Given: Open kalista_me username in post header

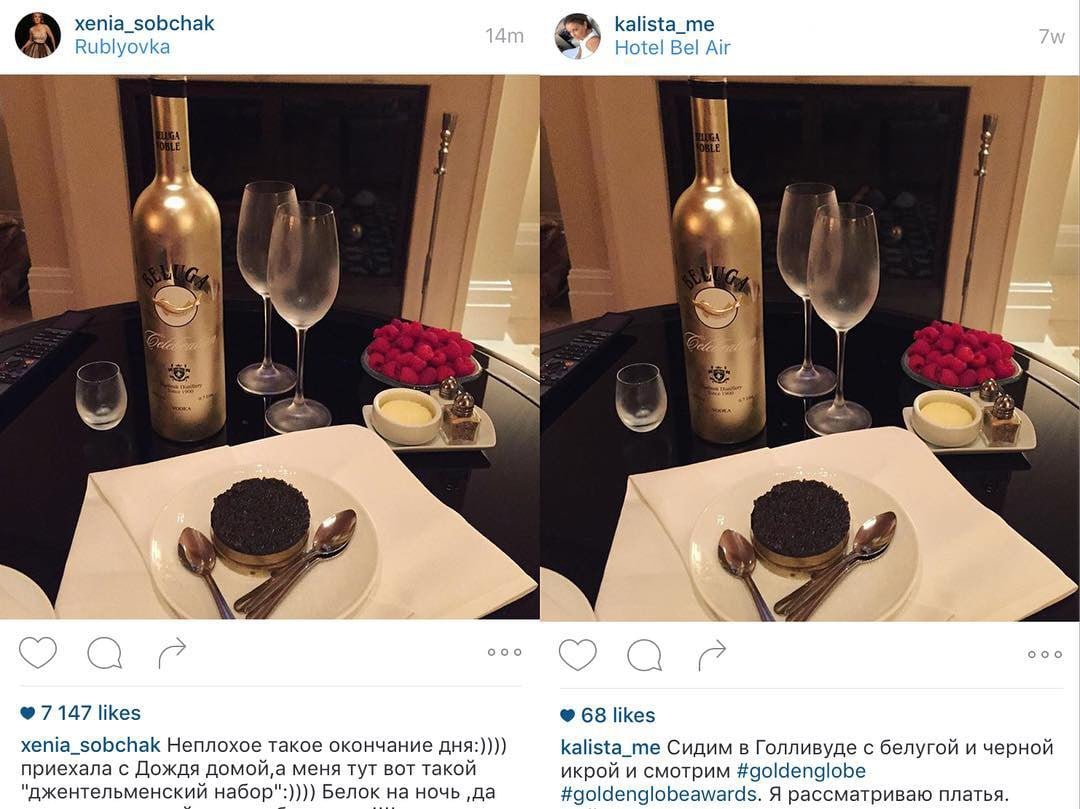Looking at the screenshot, I should pyautogui.click(x=664, y=24).
